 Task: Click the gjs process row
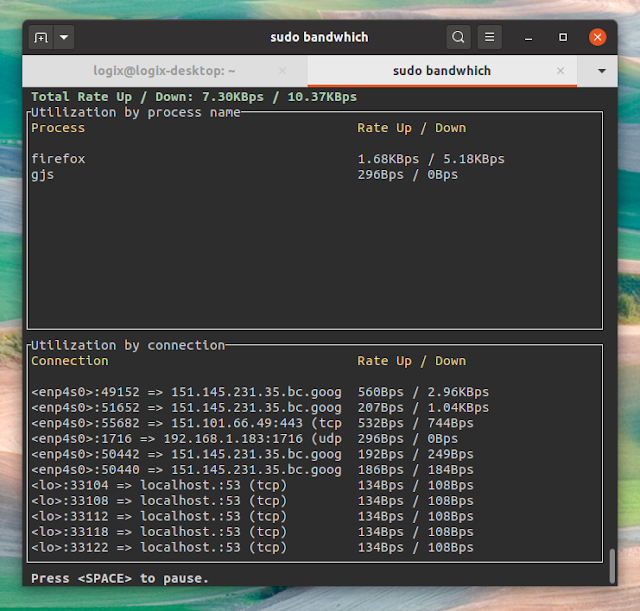coord(244,175)
